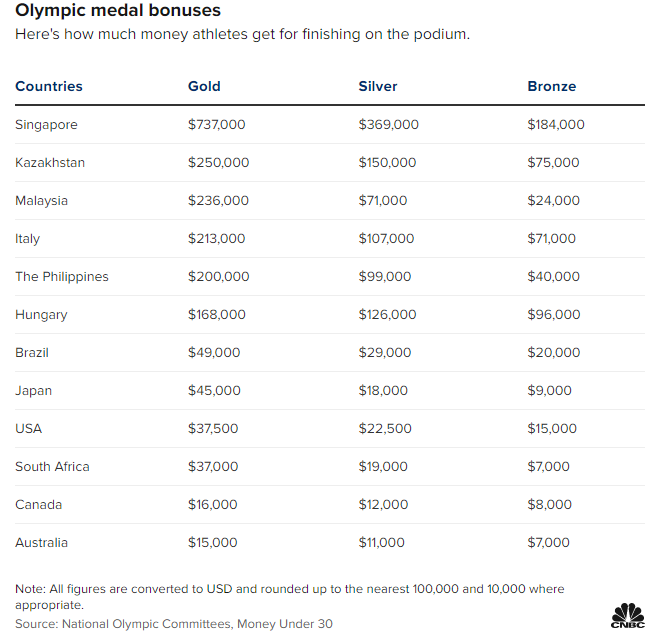Select Australia's $15,000 gold cell

[213, 542]
